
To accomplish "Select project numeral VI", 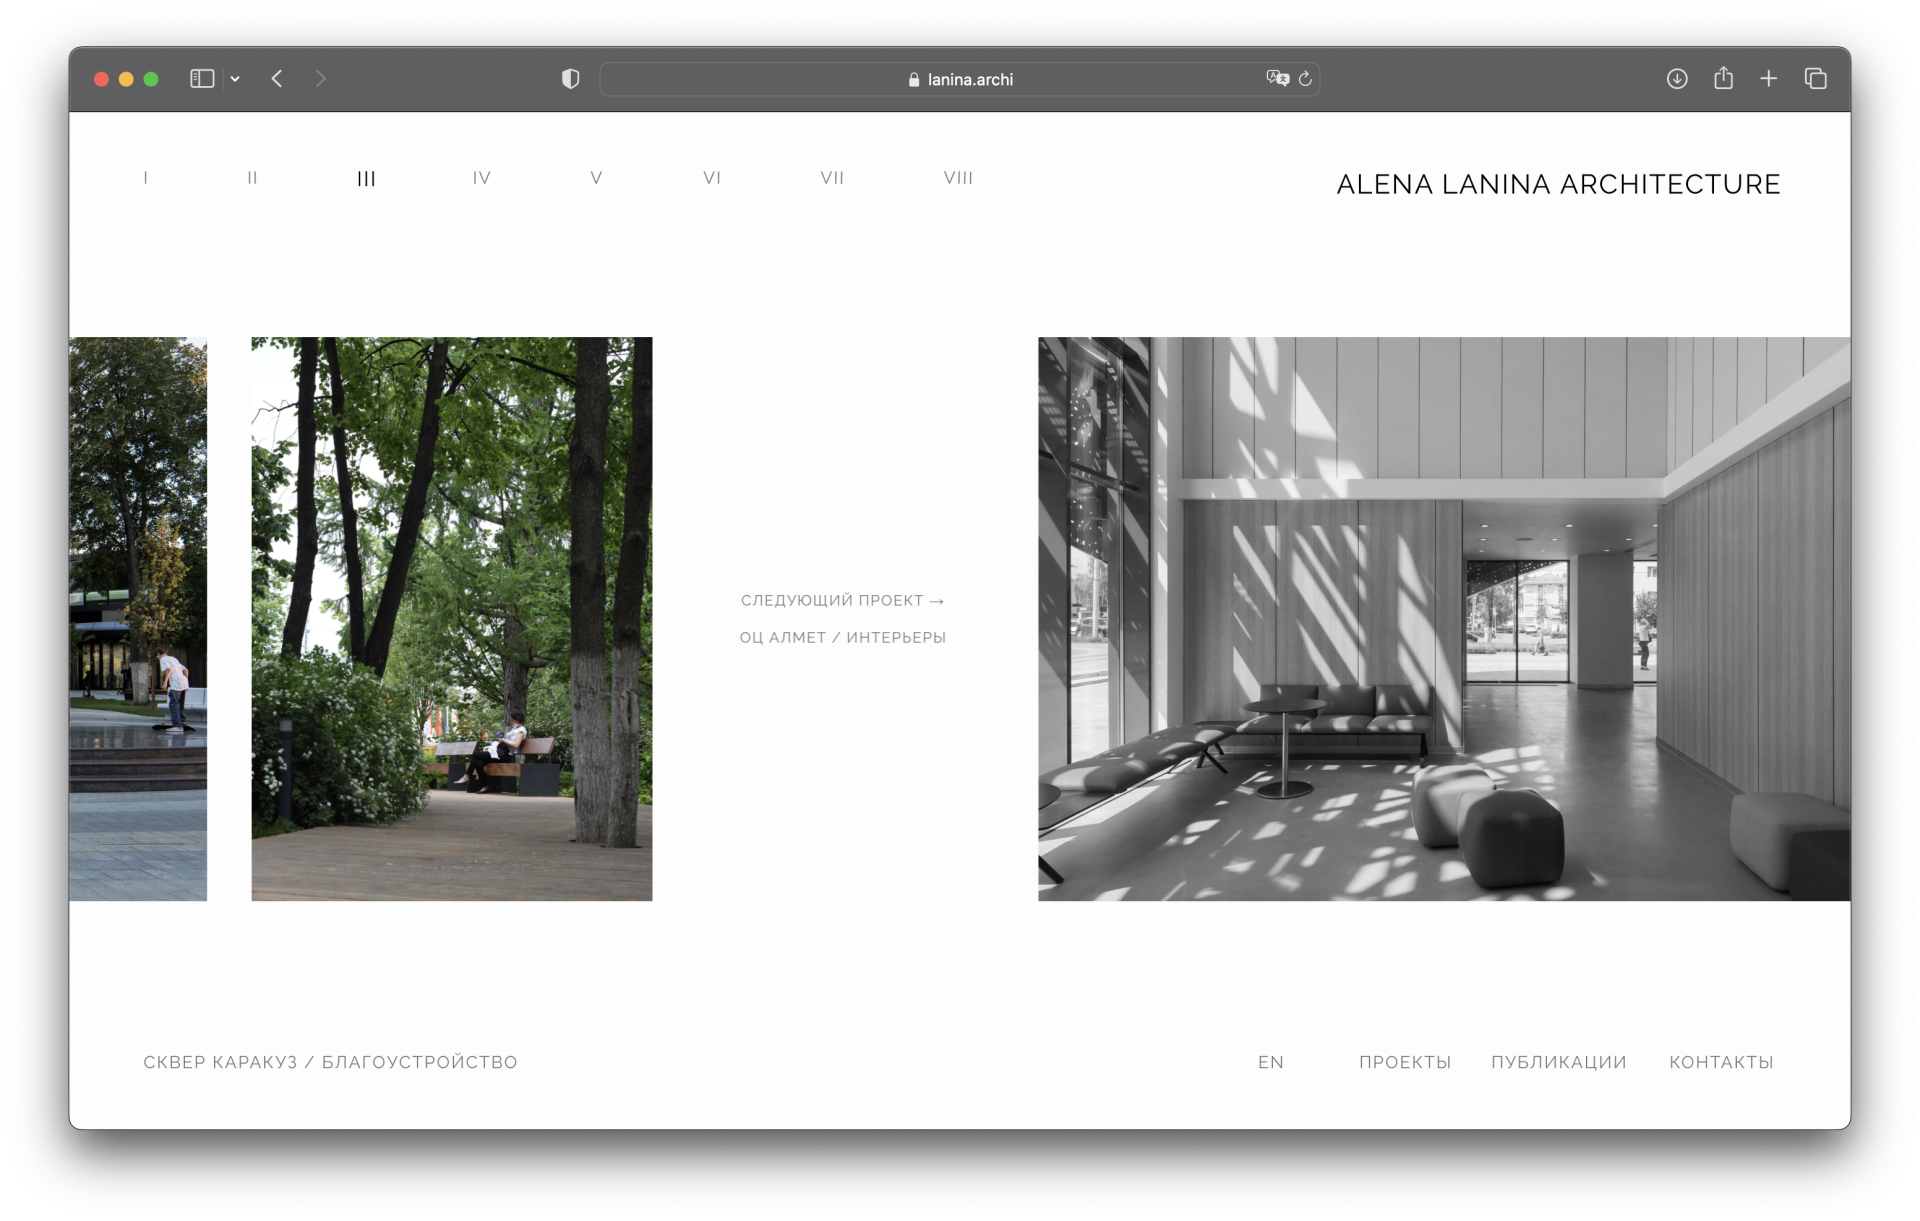I will click(712, 178).
